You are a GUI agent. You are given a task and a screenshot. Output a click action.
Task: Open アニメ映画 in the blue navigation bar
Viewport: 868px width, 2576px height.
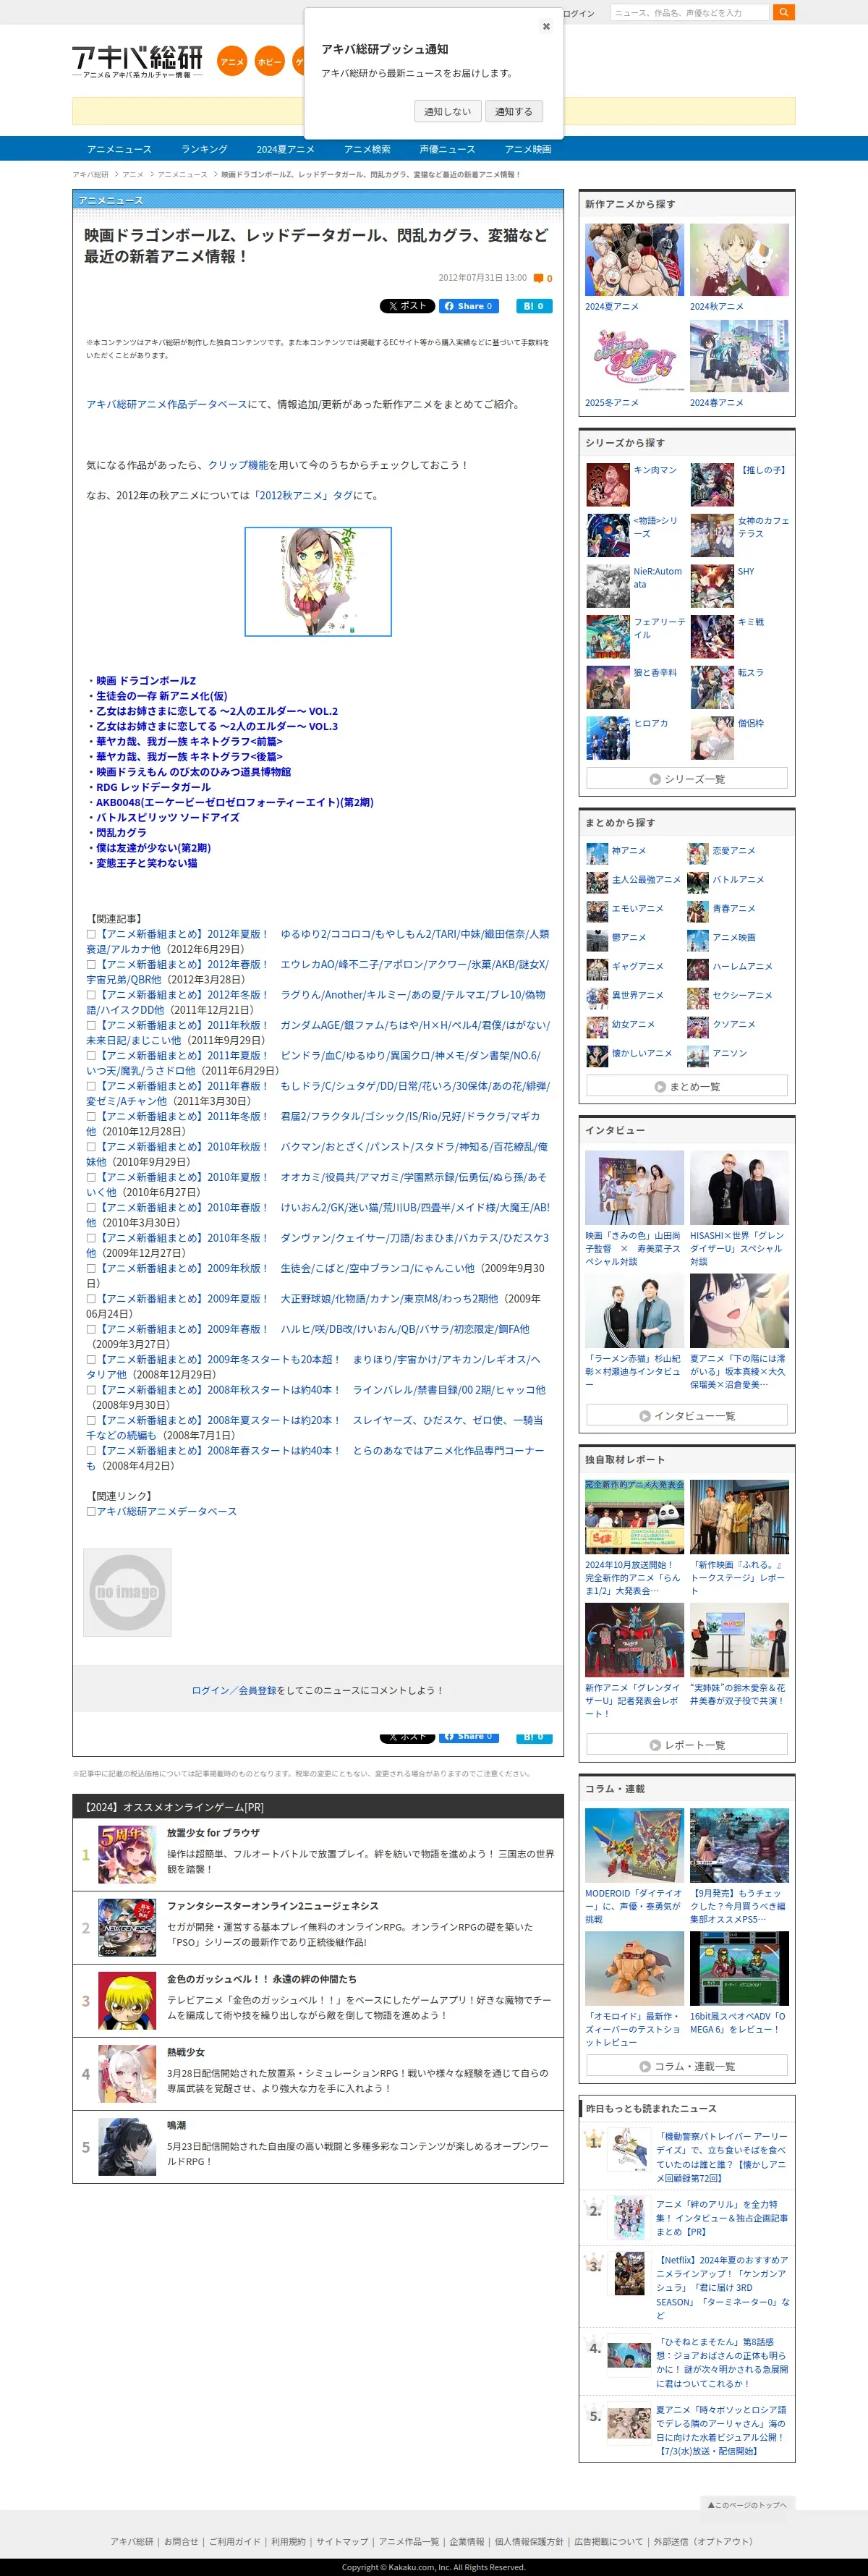(528, 149)
